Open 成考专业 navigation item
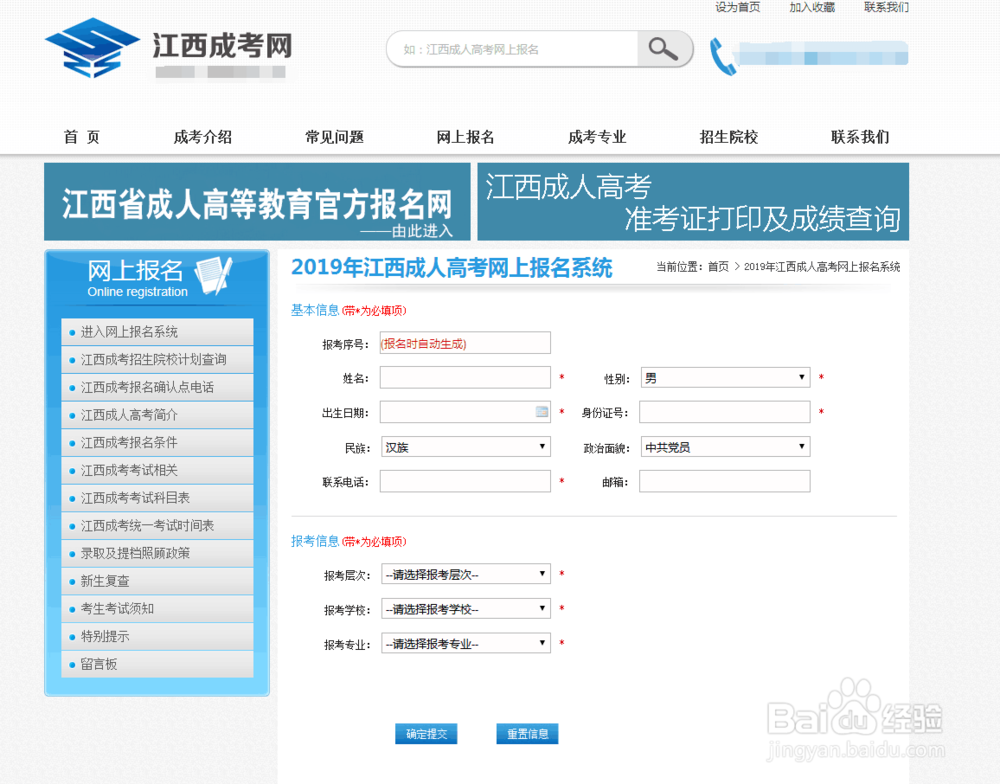This screenshot has width=1000, height=784. tap(597, 137)
